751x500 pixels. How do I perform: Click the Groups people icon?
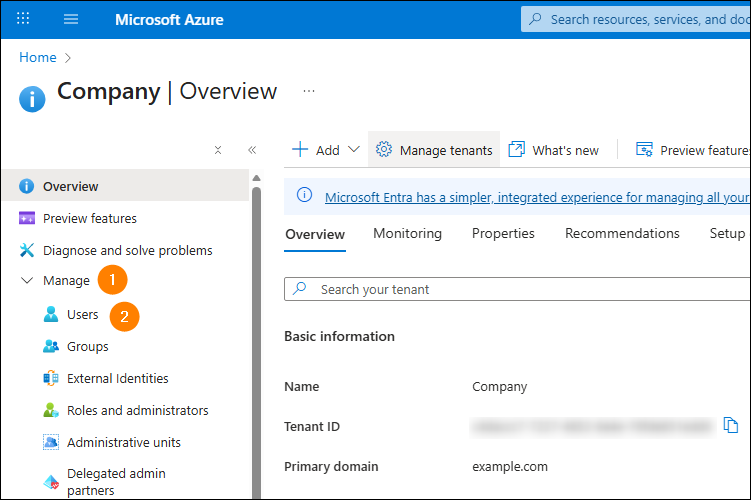coord(51,346)
